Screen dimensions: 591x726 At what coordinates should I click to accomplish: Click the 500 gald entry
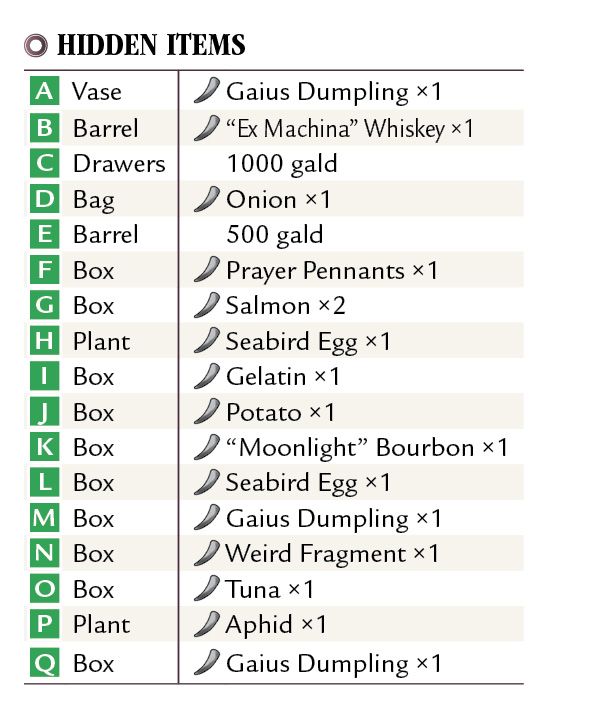click(x=275, y=235)
